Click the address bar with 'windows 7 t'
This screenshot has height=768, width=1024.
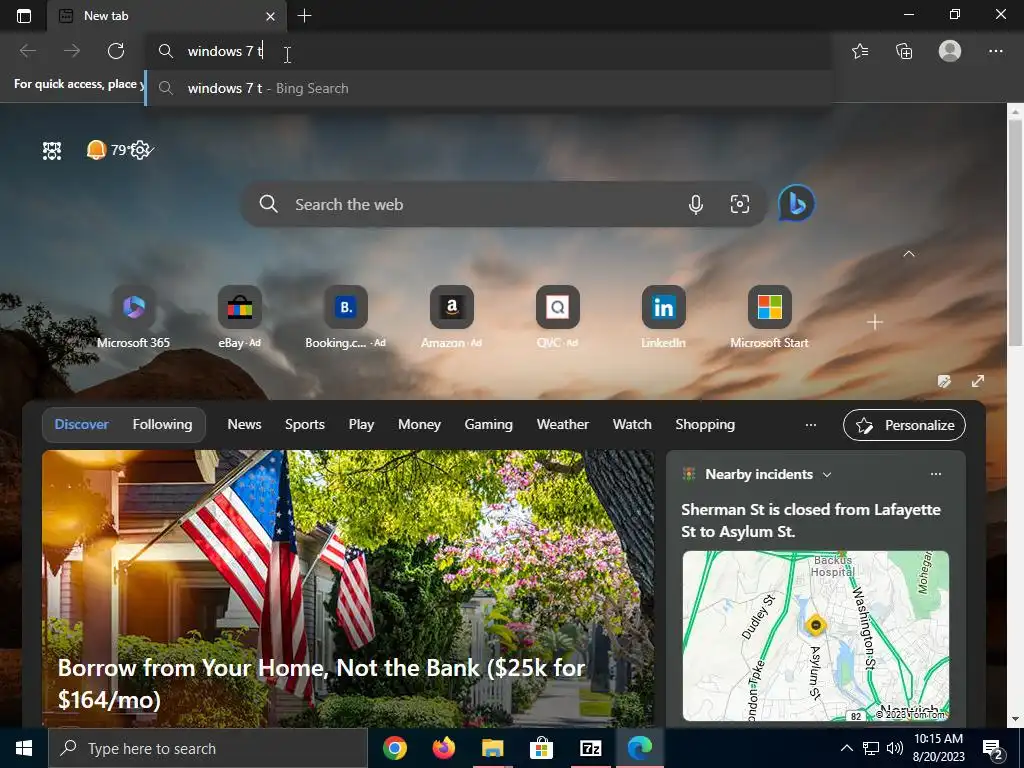[x=488, y=51]
